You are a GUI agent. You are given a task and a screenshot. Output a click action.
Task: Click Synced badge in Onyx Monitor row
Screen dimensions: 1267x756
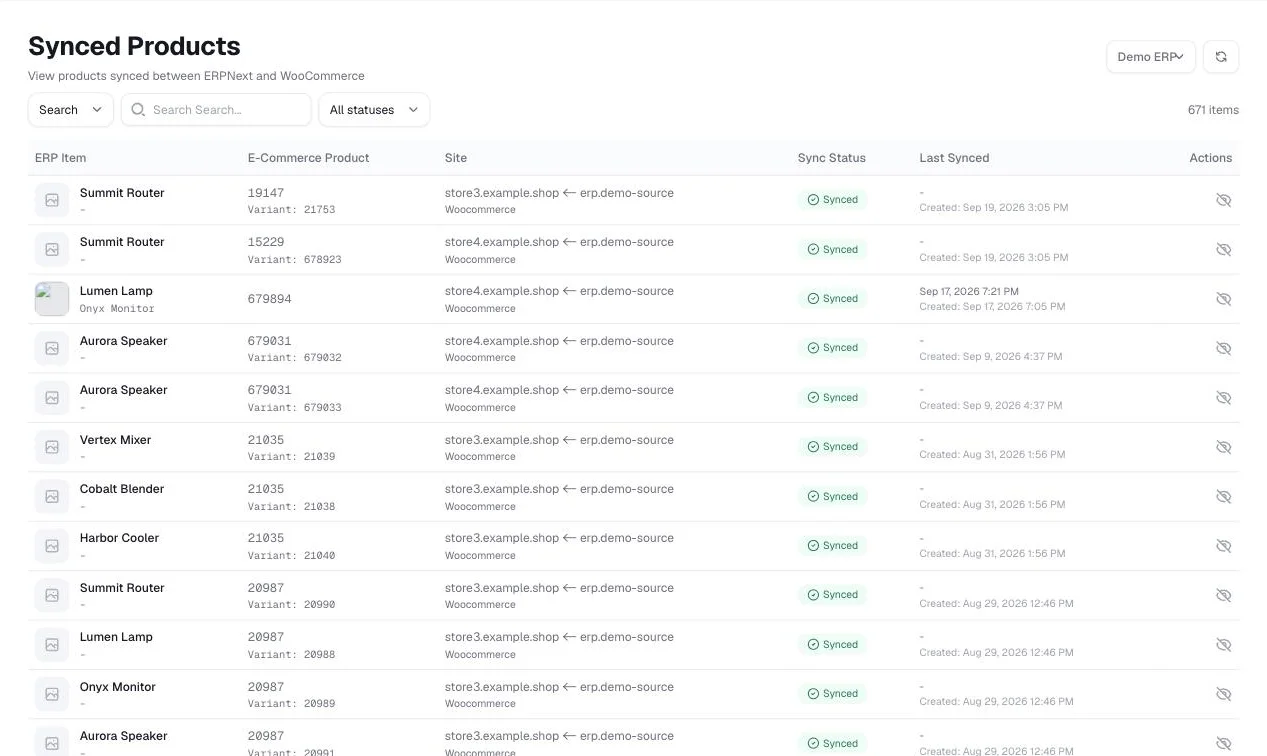(832, 693)
